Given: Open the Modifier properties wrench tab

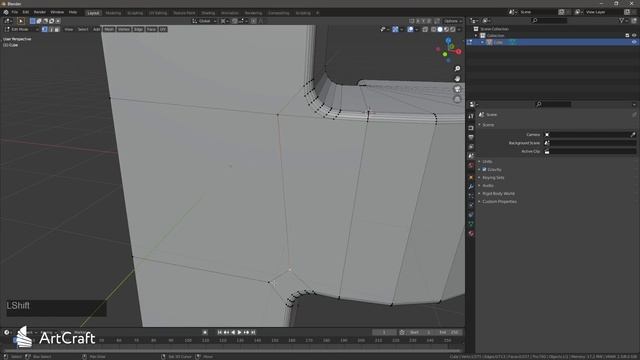Looking at the screenshot, I should (471, 187).
